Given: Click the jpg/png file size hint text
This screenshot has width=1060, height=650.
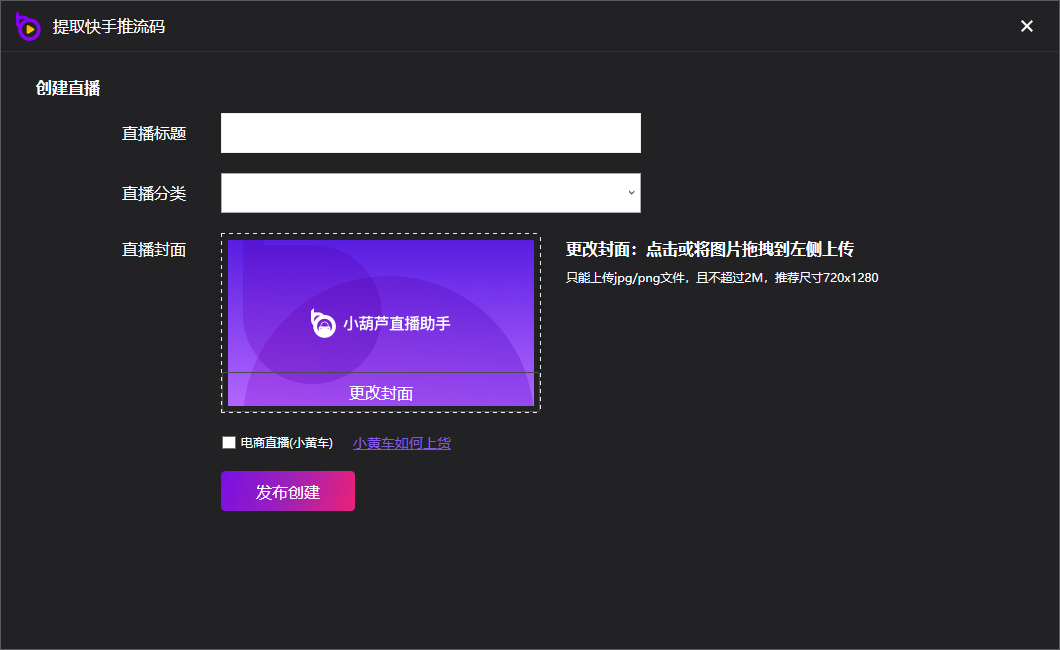Looking at the screenshot, I should [722, 278].
